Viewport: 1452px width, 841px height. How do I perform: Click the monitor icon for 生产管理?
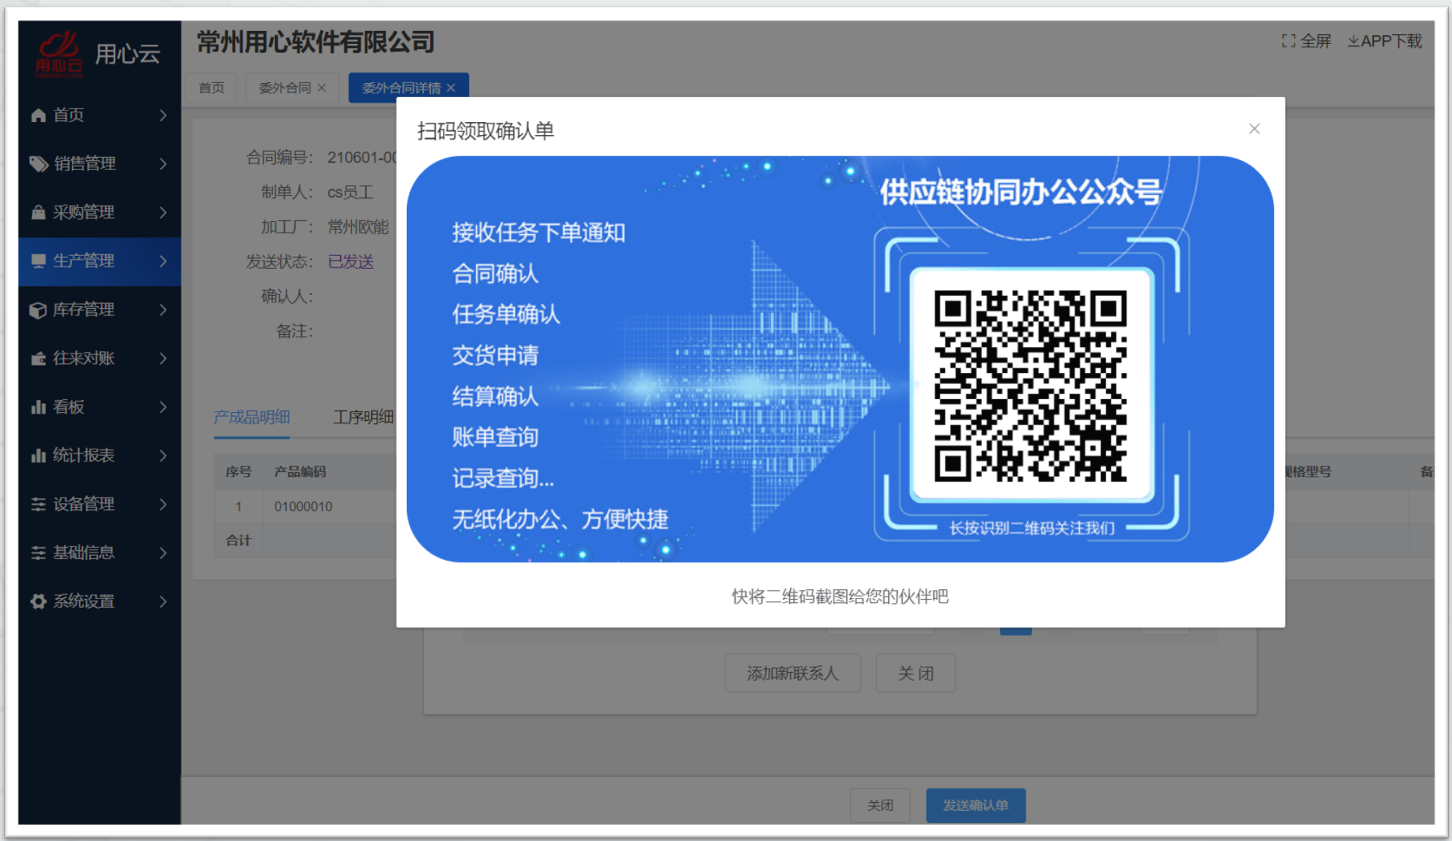point(38,261)
